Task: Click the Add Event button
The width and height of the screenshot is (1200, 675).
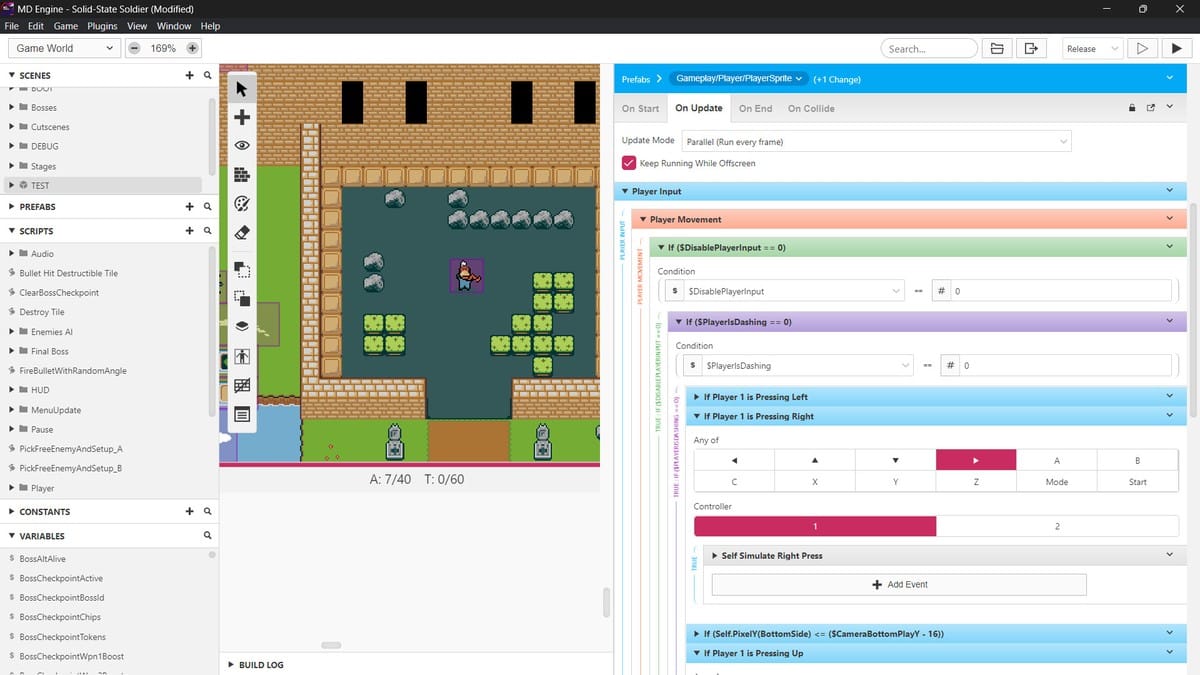Action: 899,584
